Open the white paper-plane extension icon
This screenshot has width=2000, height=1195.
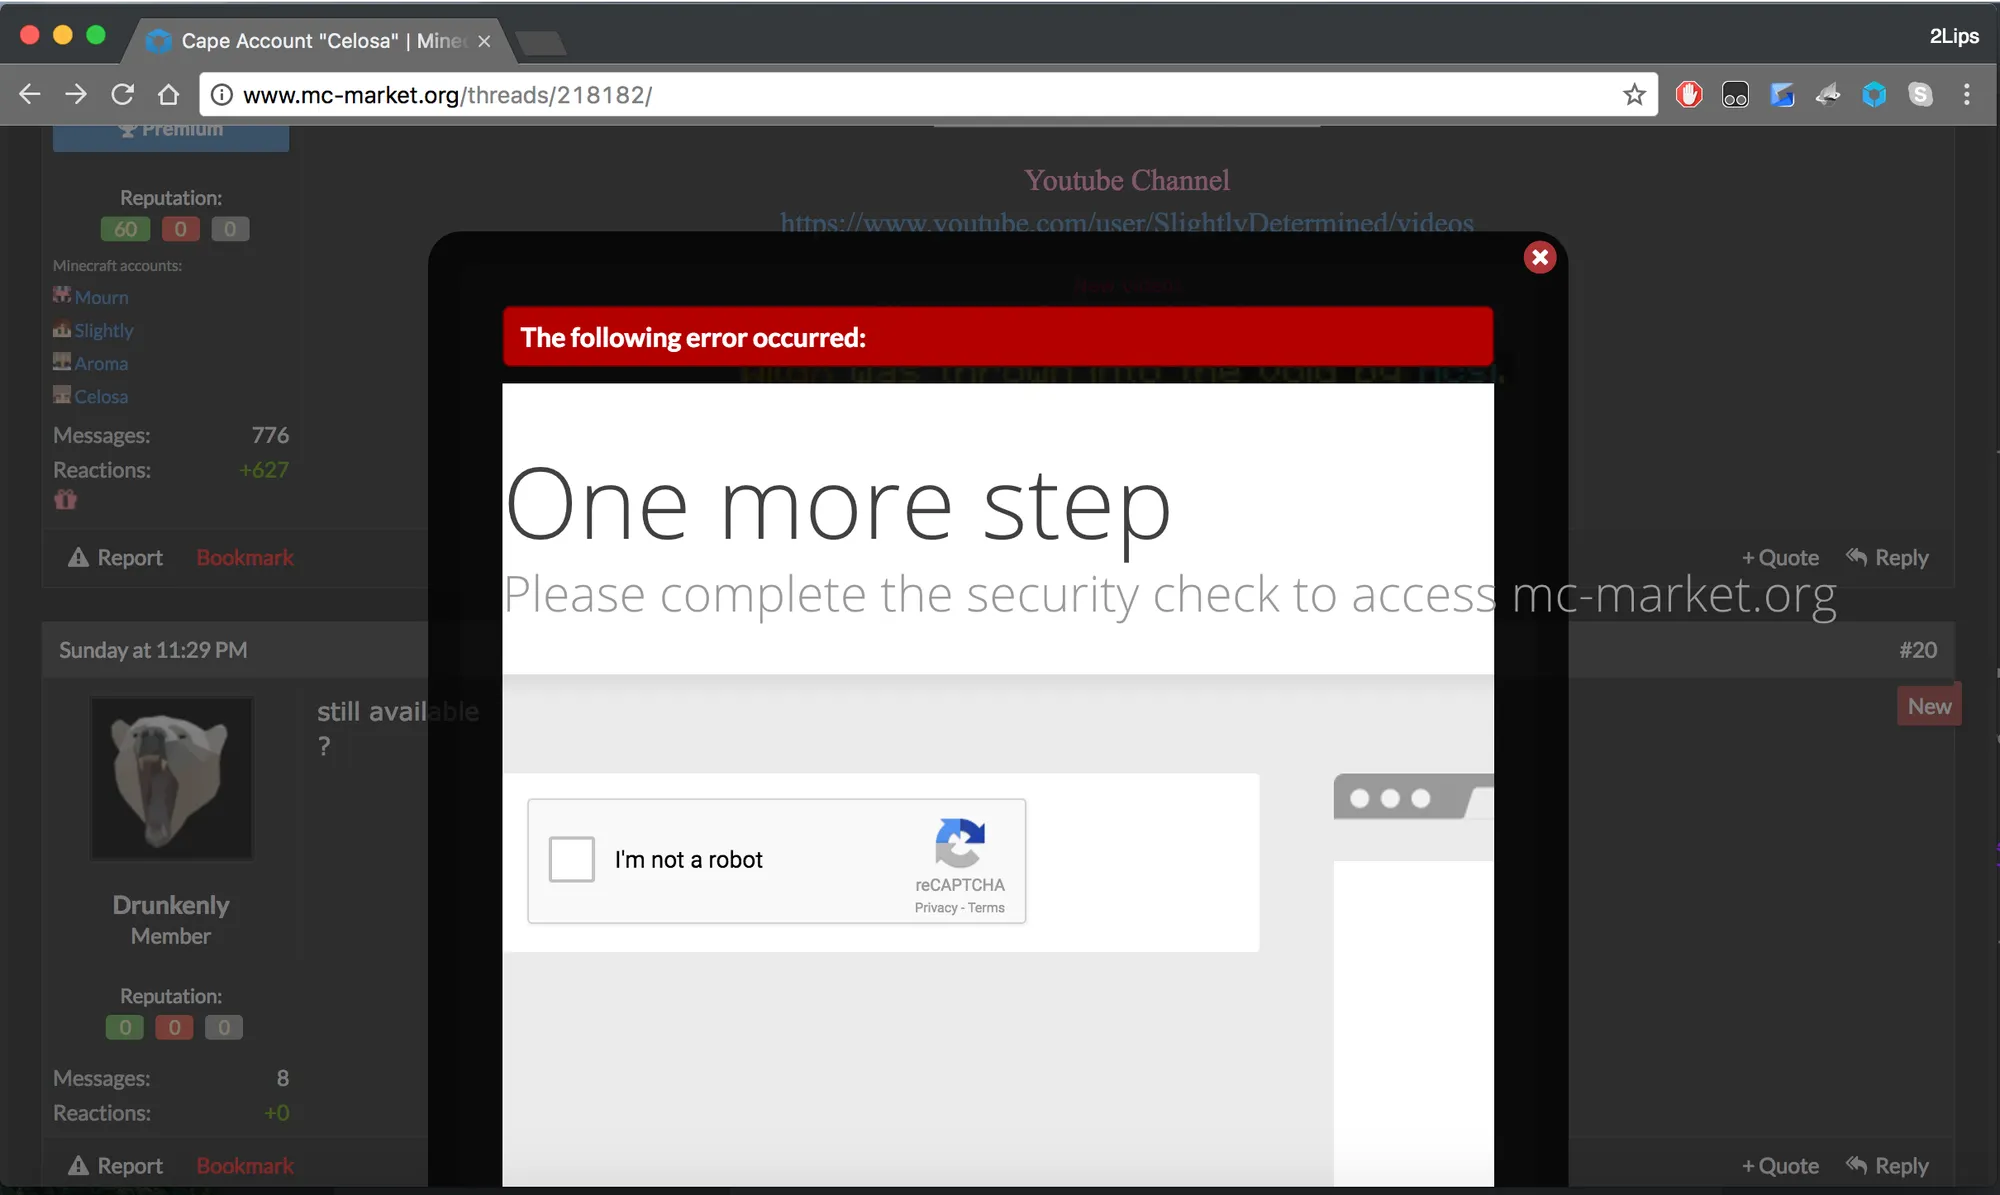[x=1828, y=95]
